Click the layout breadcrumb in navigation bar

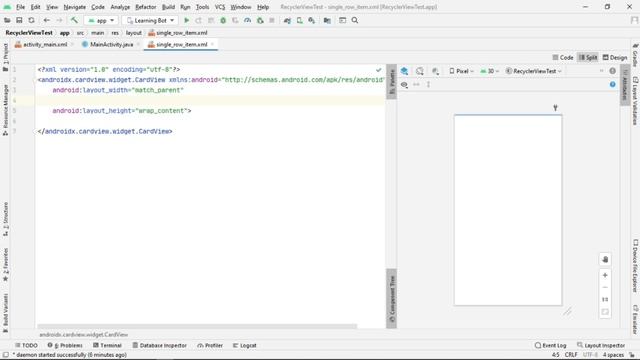click(x=133, y=33)
